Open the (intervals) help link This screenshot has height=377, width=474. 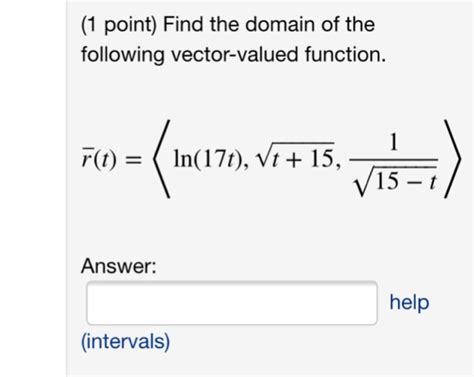[125, 341]
